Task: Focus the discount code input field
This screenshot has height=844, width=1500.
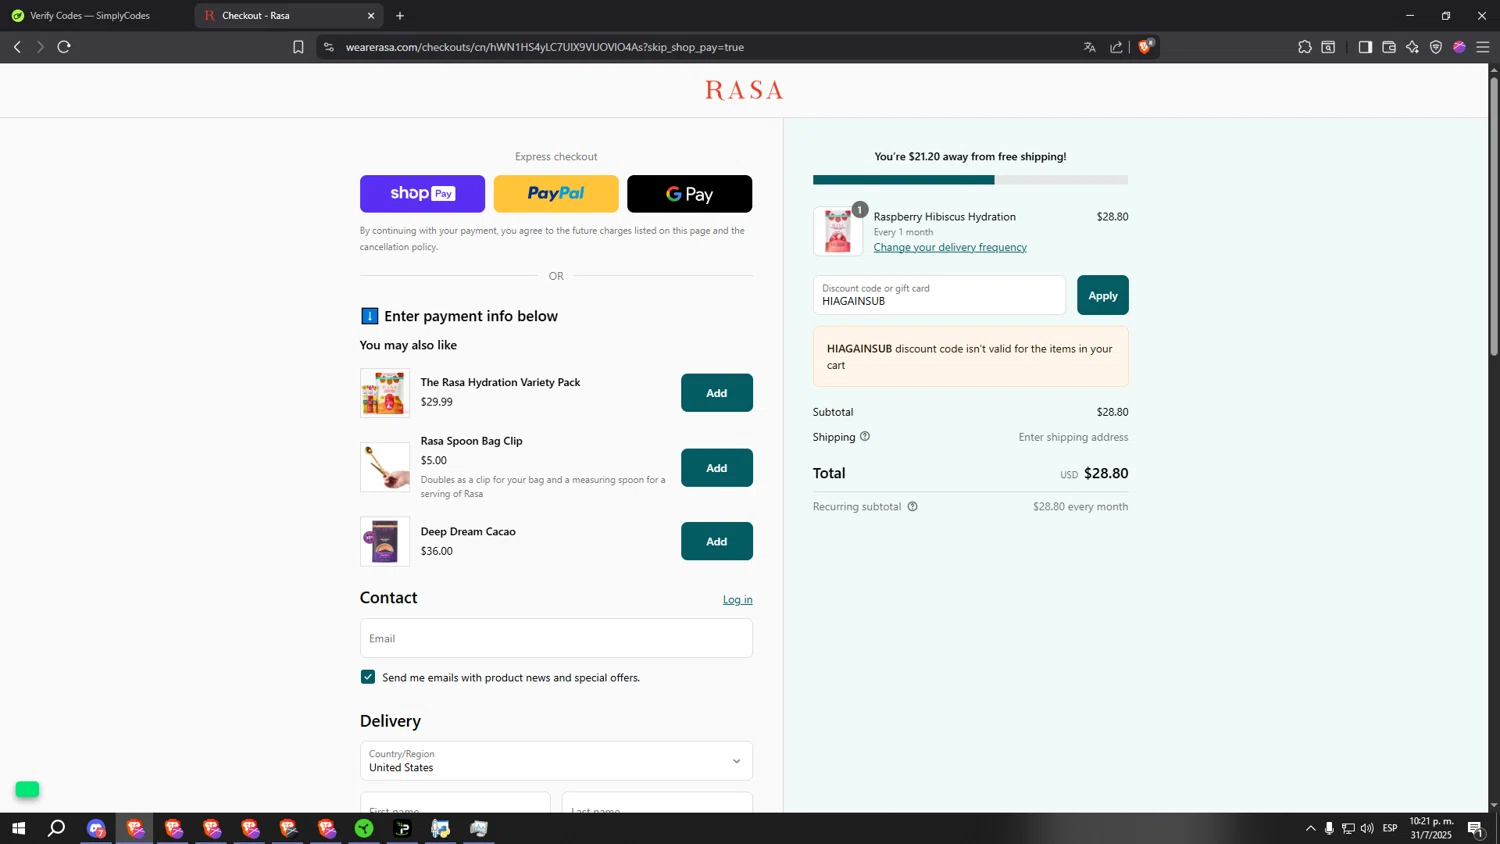Action: click(939, 295)
